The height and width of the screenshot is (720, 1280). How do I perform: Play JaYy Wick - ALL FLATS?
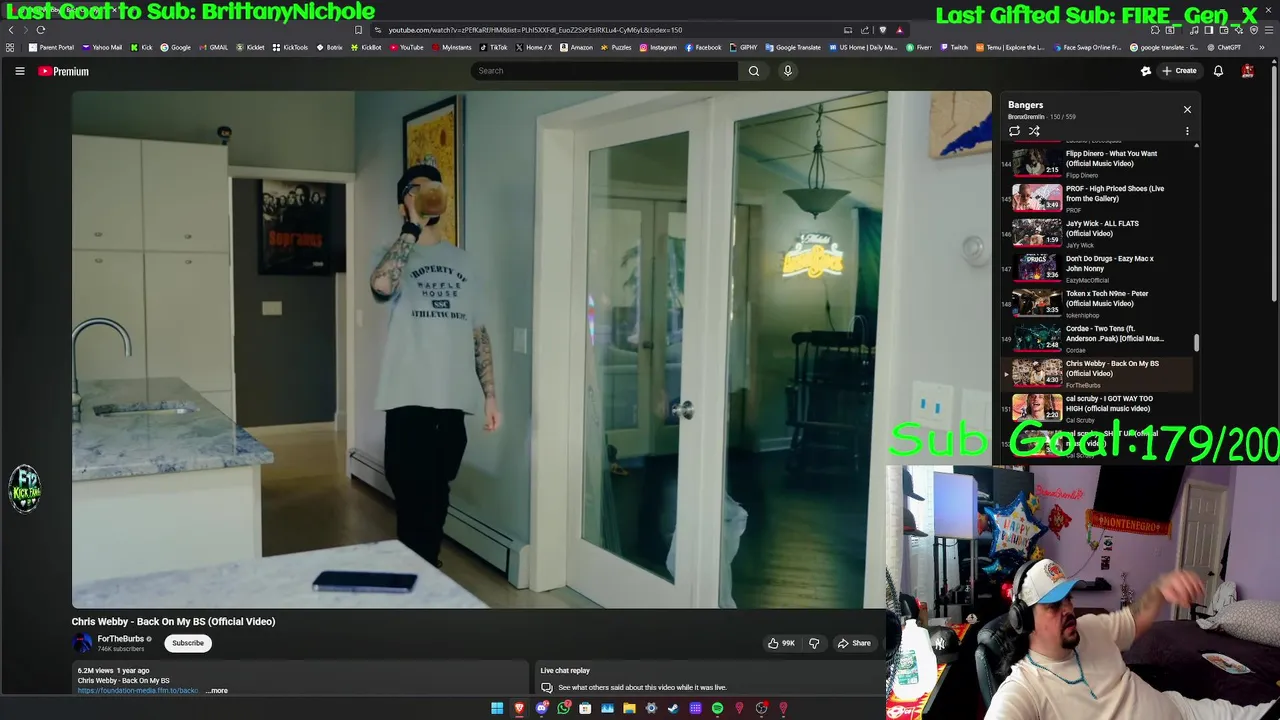[x=1098, y=233]
